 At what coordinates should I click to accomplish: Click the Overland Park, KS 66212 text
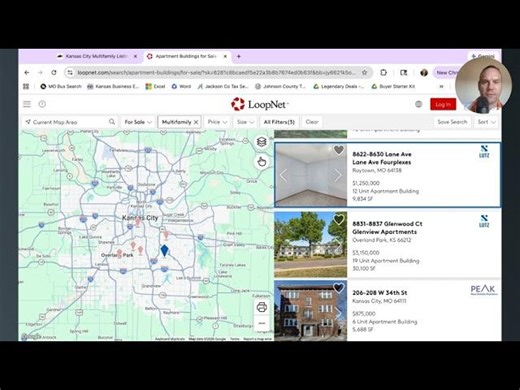[x=382, y=240]
